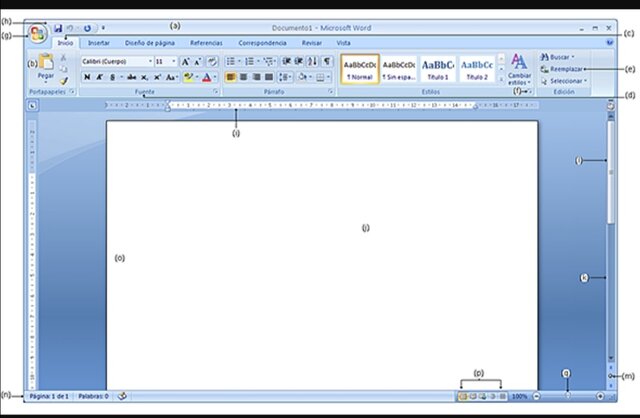Increase font size with large A
This screenshot has height=418, width=640.
pyautogui.click(x=185, y=62)
